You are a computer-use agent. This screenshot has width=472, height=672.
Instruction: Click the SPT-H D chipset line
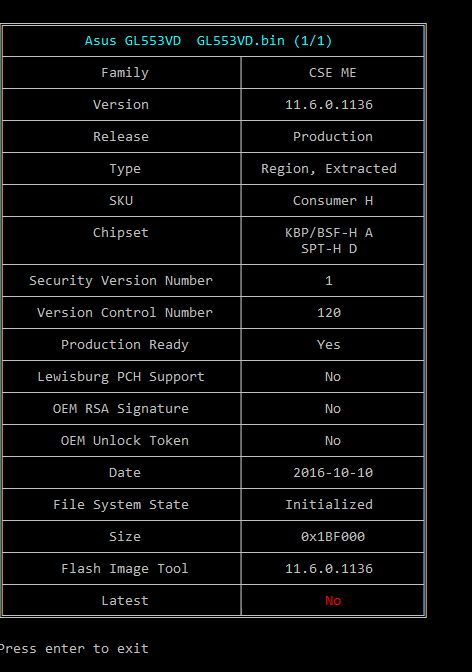pos(329,249)
